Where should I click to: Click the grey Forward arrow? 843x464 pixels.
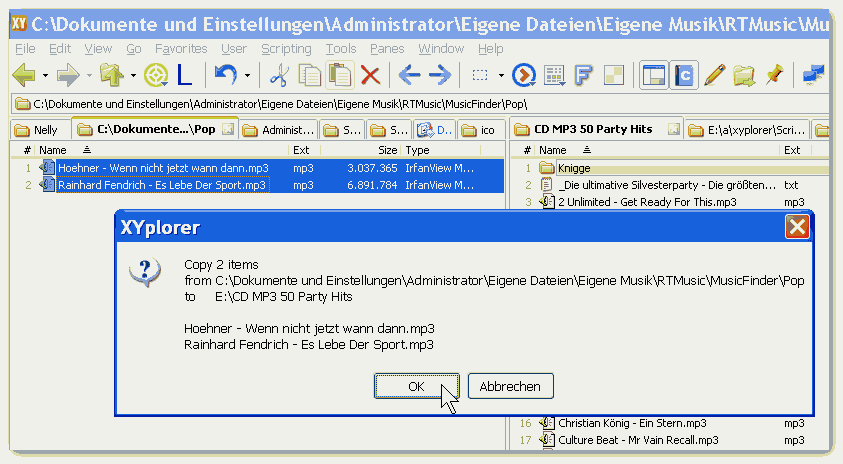(x=68, y=75)
